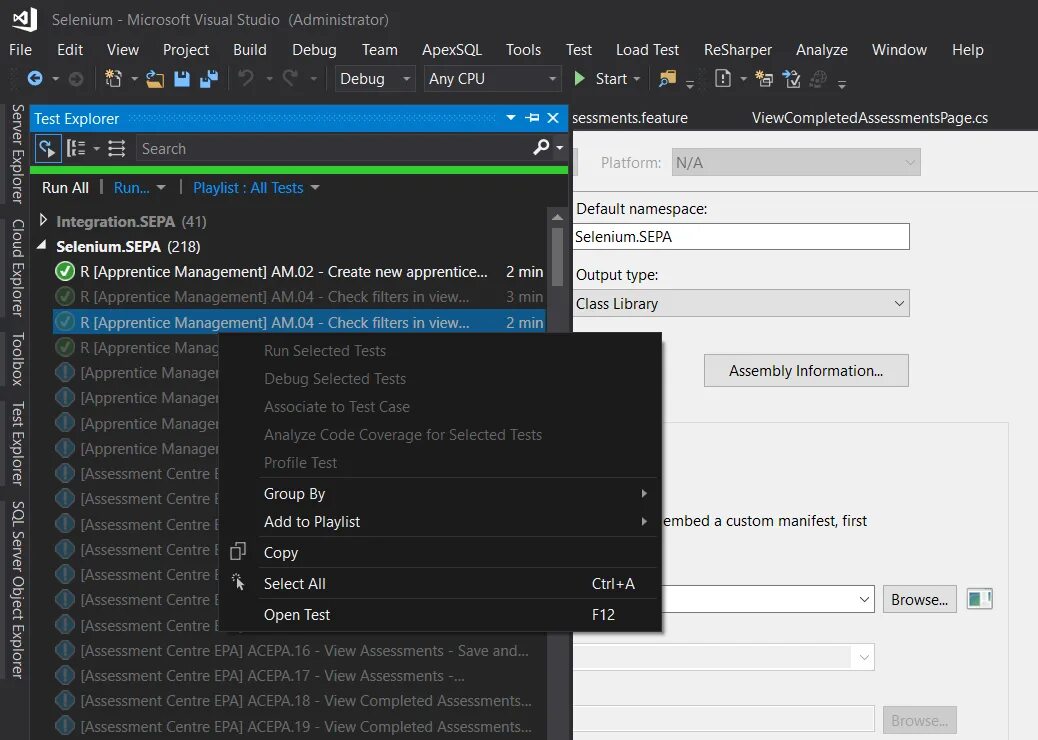
Task: Click the magnifier search icon in Test Explorer
Action: click(x=541, y=147)
